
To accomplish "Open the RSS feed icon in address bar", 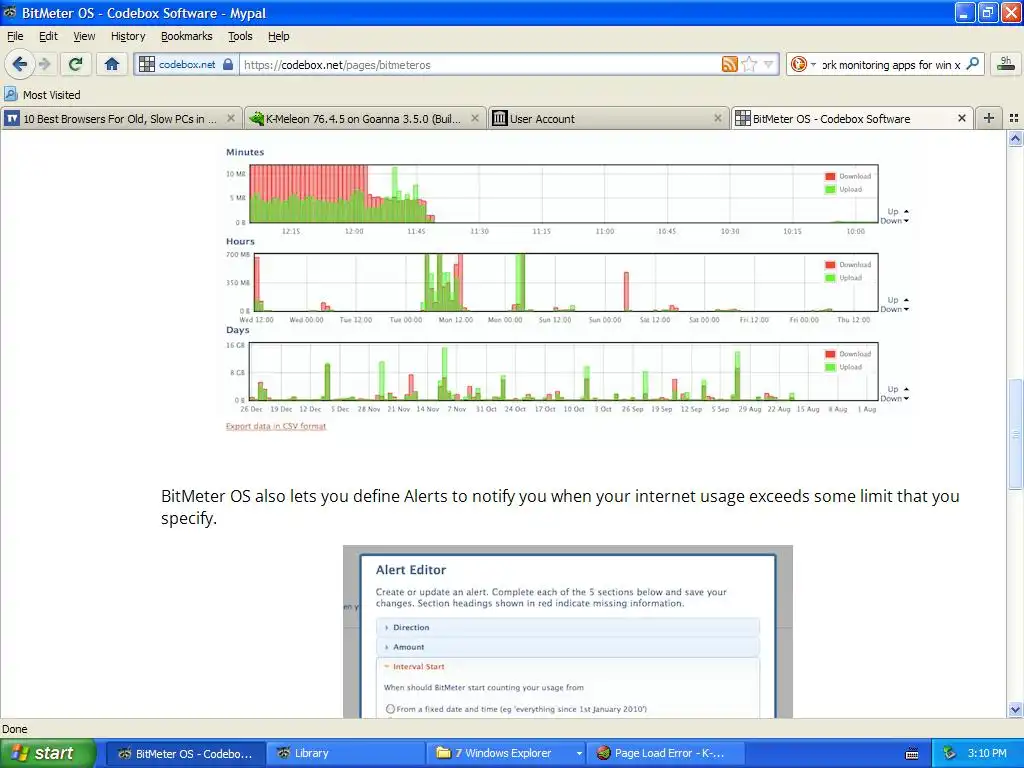I will pos(729,64).
